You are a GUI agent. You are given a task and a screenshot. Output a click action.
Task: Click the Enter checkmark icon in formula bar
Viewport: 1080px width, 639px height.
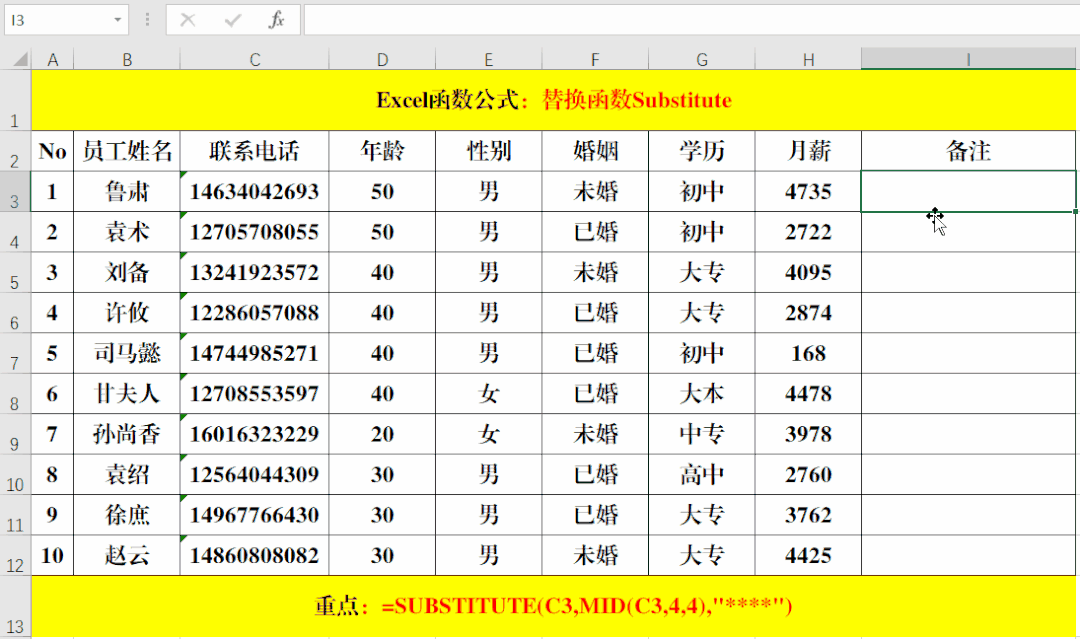tap(232, 20)
